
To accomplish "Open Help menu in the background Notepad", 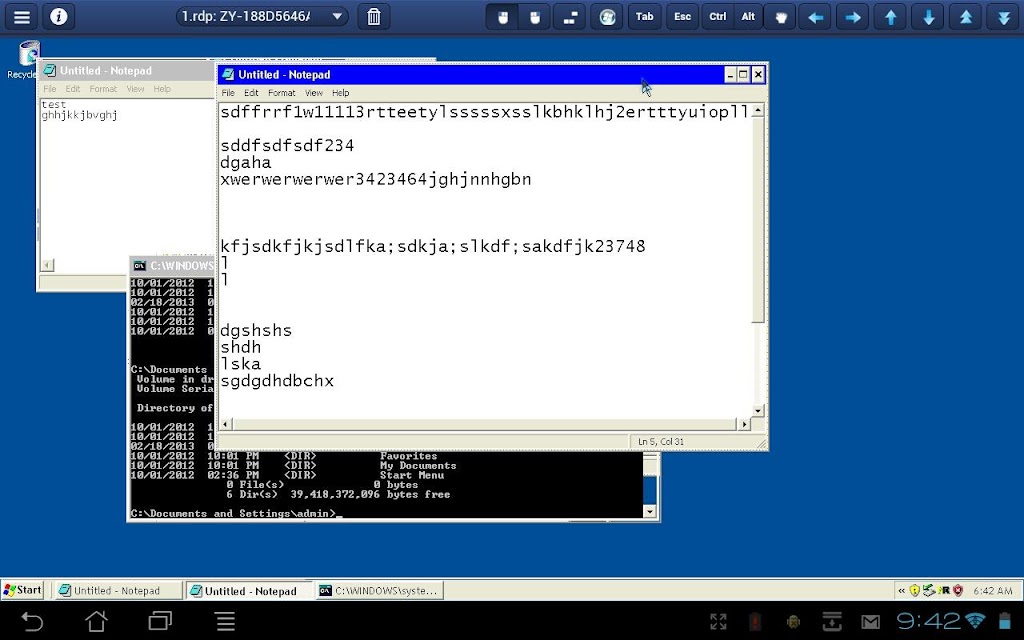I will click(162, 89).
